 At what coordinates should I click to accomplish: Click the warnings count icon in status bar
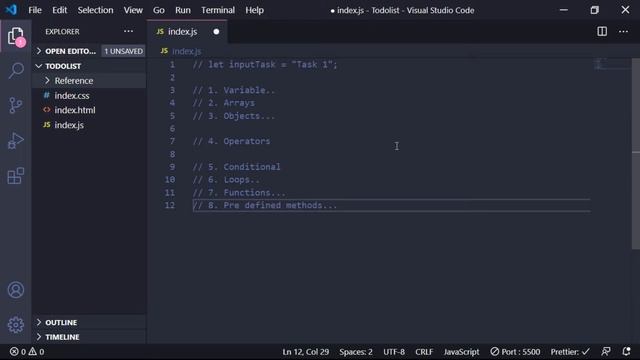[x=32, y=351]
